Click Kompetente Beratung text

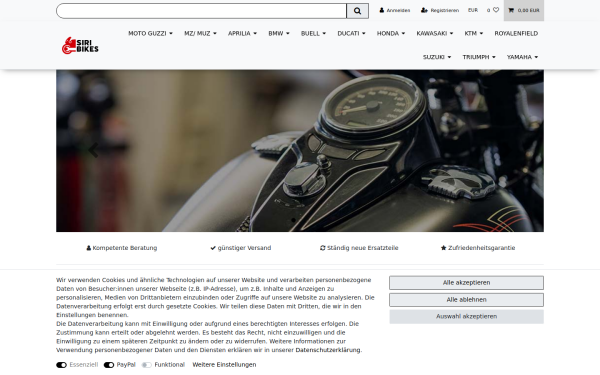coord(125,248)
